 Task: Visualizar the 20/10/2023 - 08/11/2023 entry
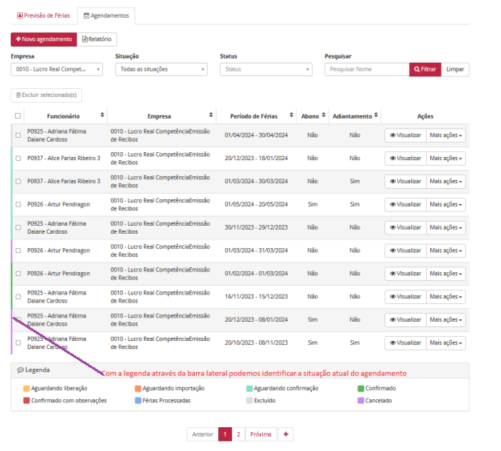click(x=405, y=343)
